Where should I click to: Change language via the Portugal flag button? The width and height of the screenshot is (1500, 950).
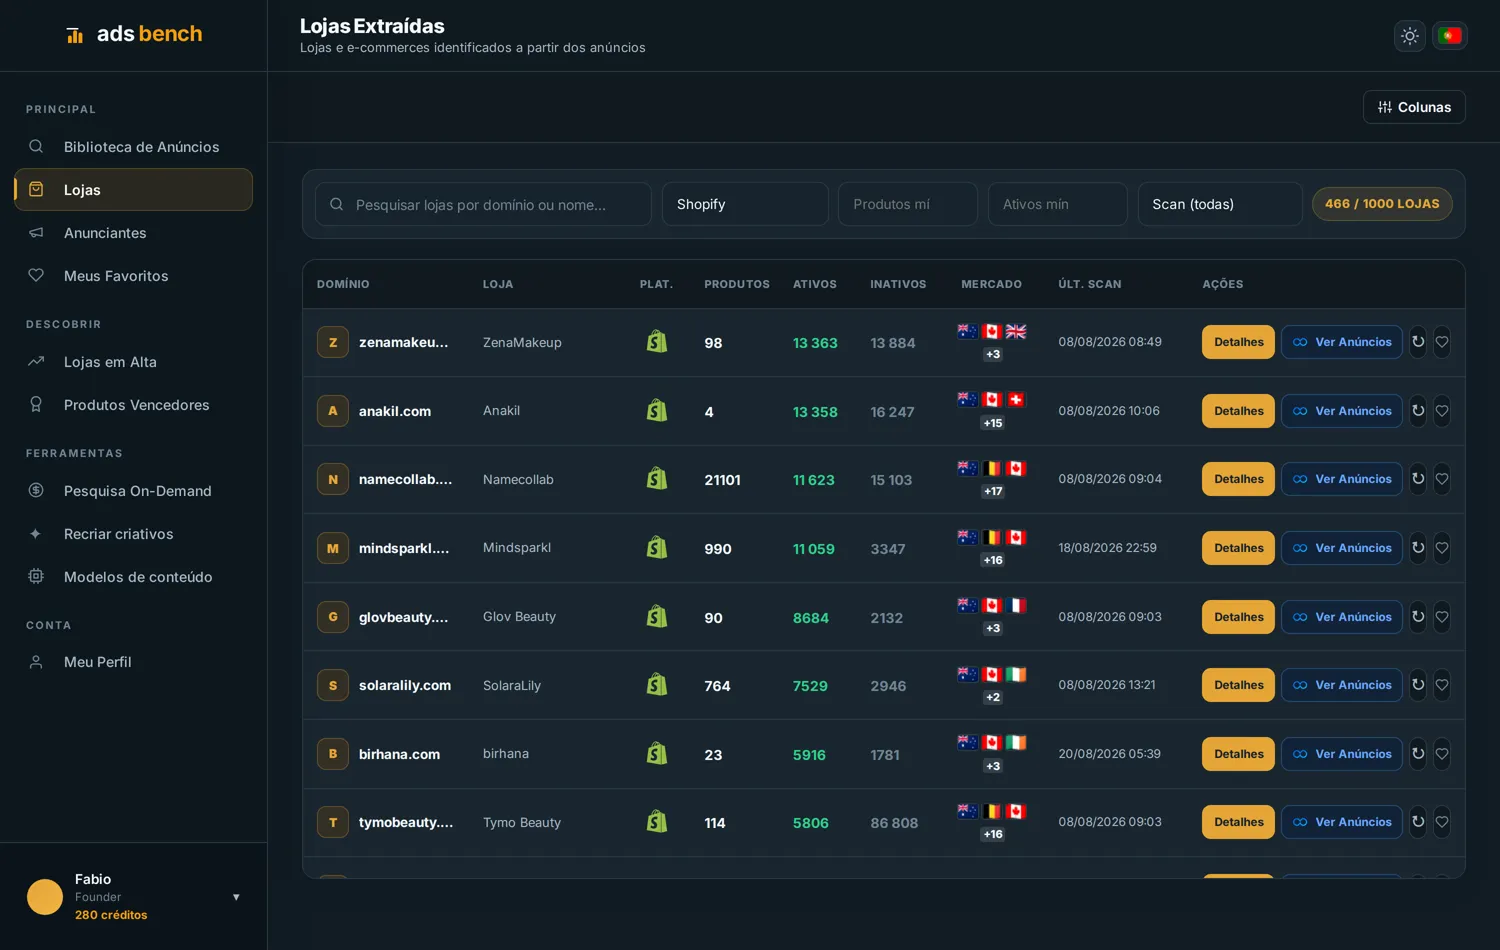1450,36
